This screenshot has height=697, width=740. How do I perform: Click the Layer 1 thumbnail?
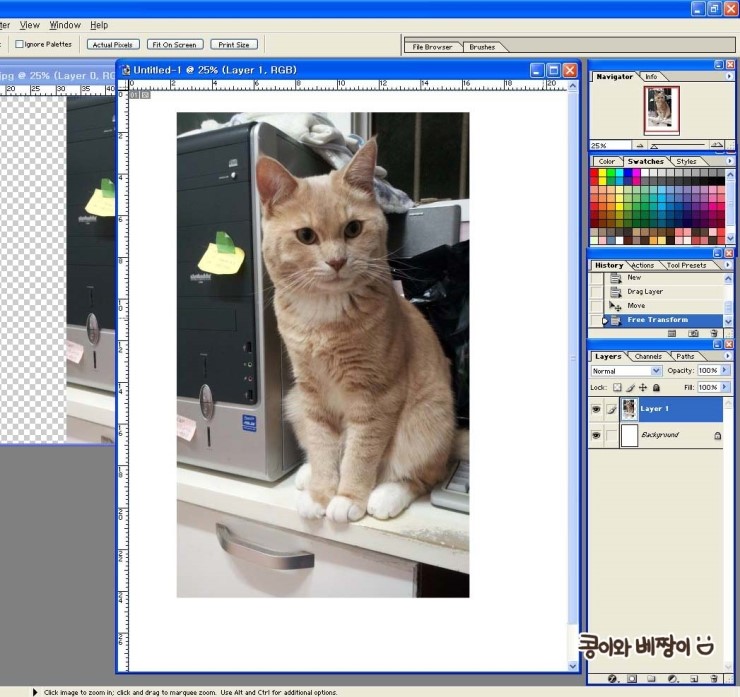629,409
